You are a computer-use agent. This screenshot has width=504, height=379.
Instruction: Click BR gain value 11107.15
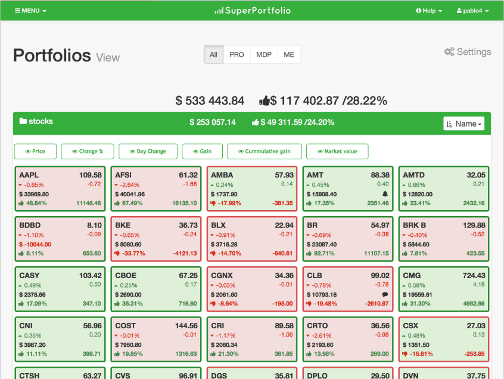pyautogui.click(x=376, y=253)
